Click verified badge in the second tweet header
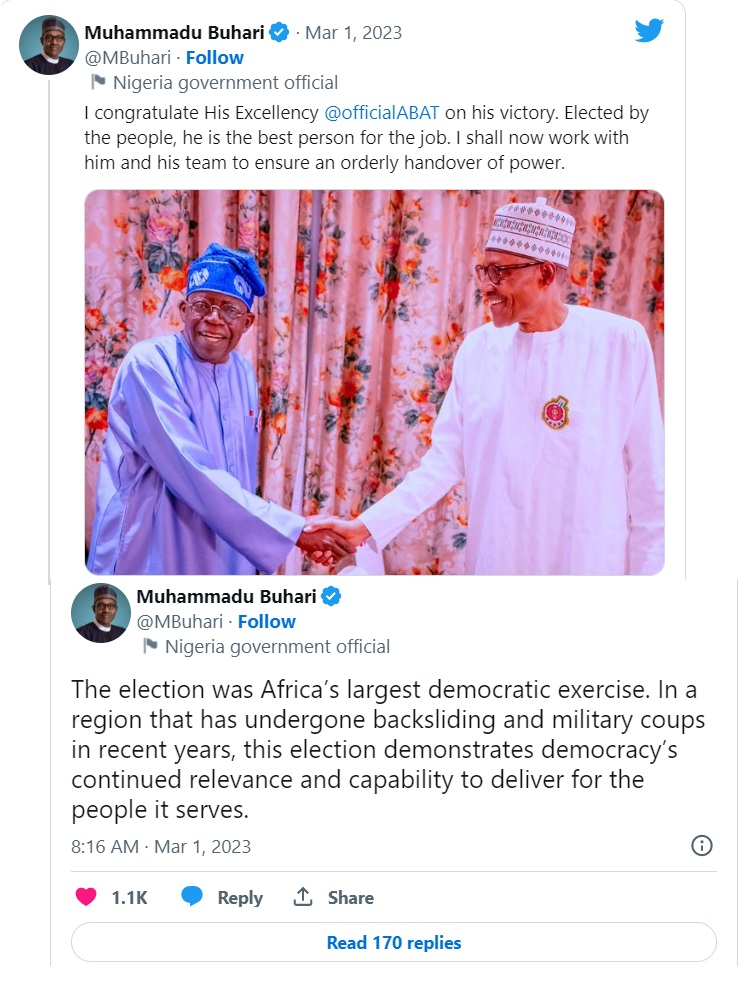The height and width of the screenshot is (1001, 745). pos(331,597)
